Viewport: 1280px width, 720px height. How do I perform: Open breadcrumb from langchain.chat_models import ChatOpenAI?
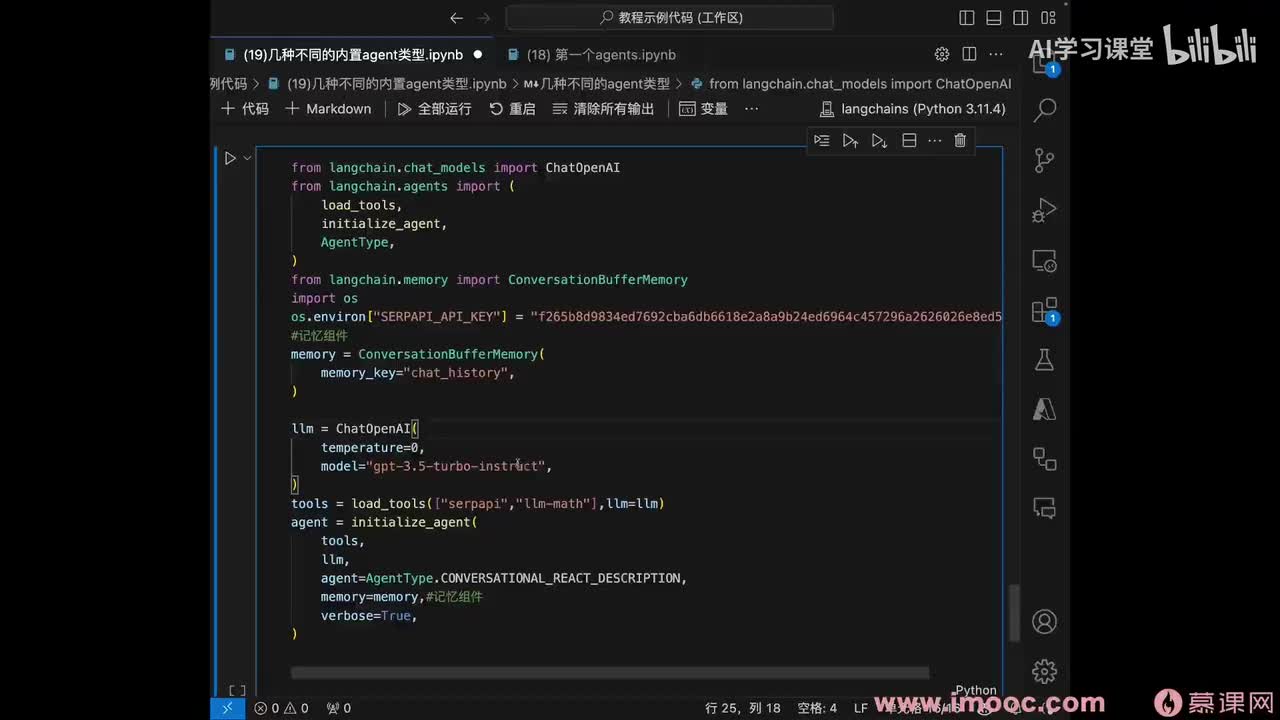tap(851, 84)
